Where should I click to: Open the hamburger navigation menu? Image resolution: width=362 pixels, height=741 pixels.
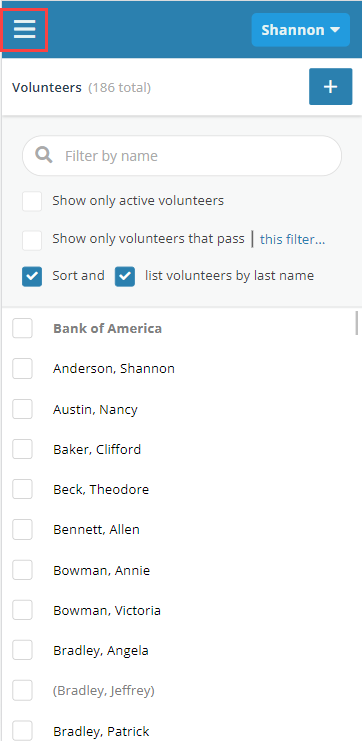(x=25, y=30)
